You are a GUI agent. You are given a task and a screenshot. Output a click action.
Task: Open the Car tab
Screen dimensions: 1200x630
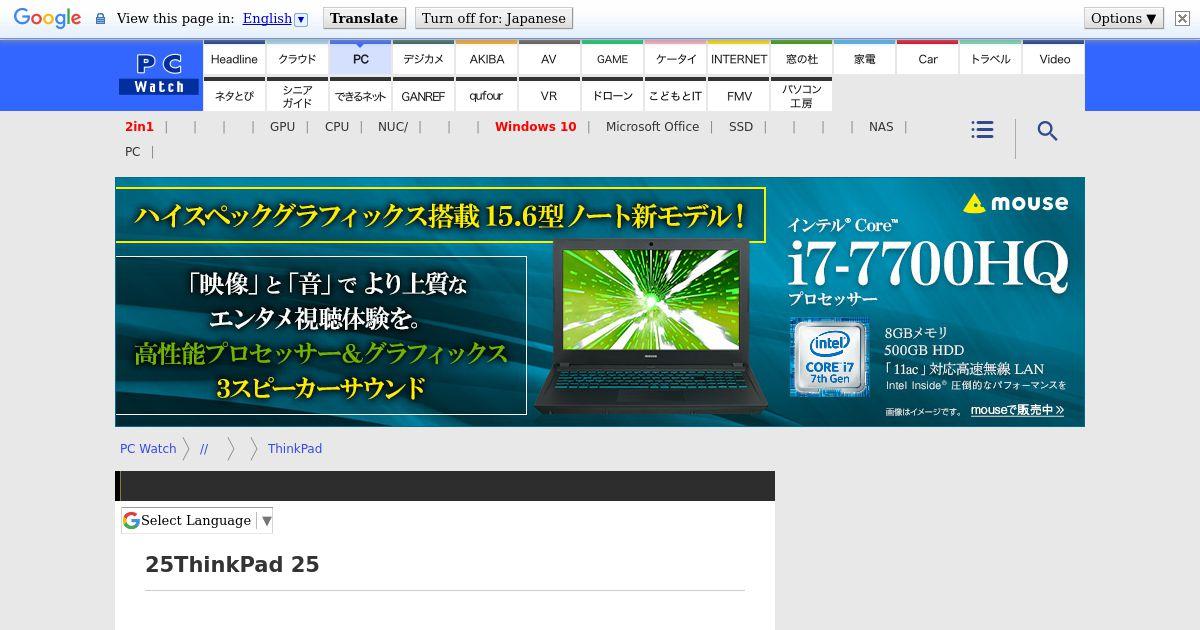927,59
